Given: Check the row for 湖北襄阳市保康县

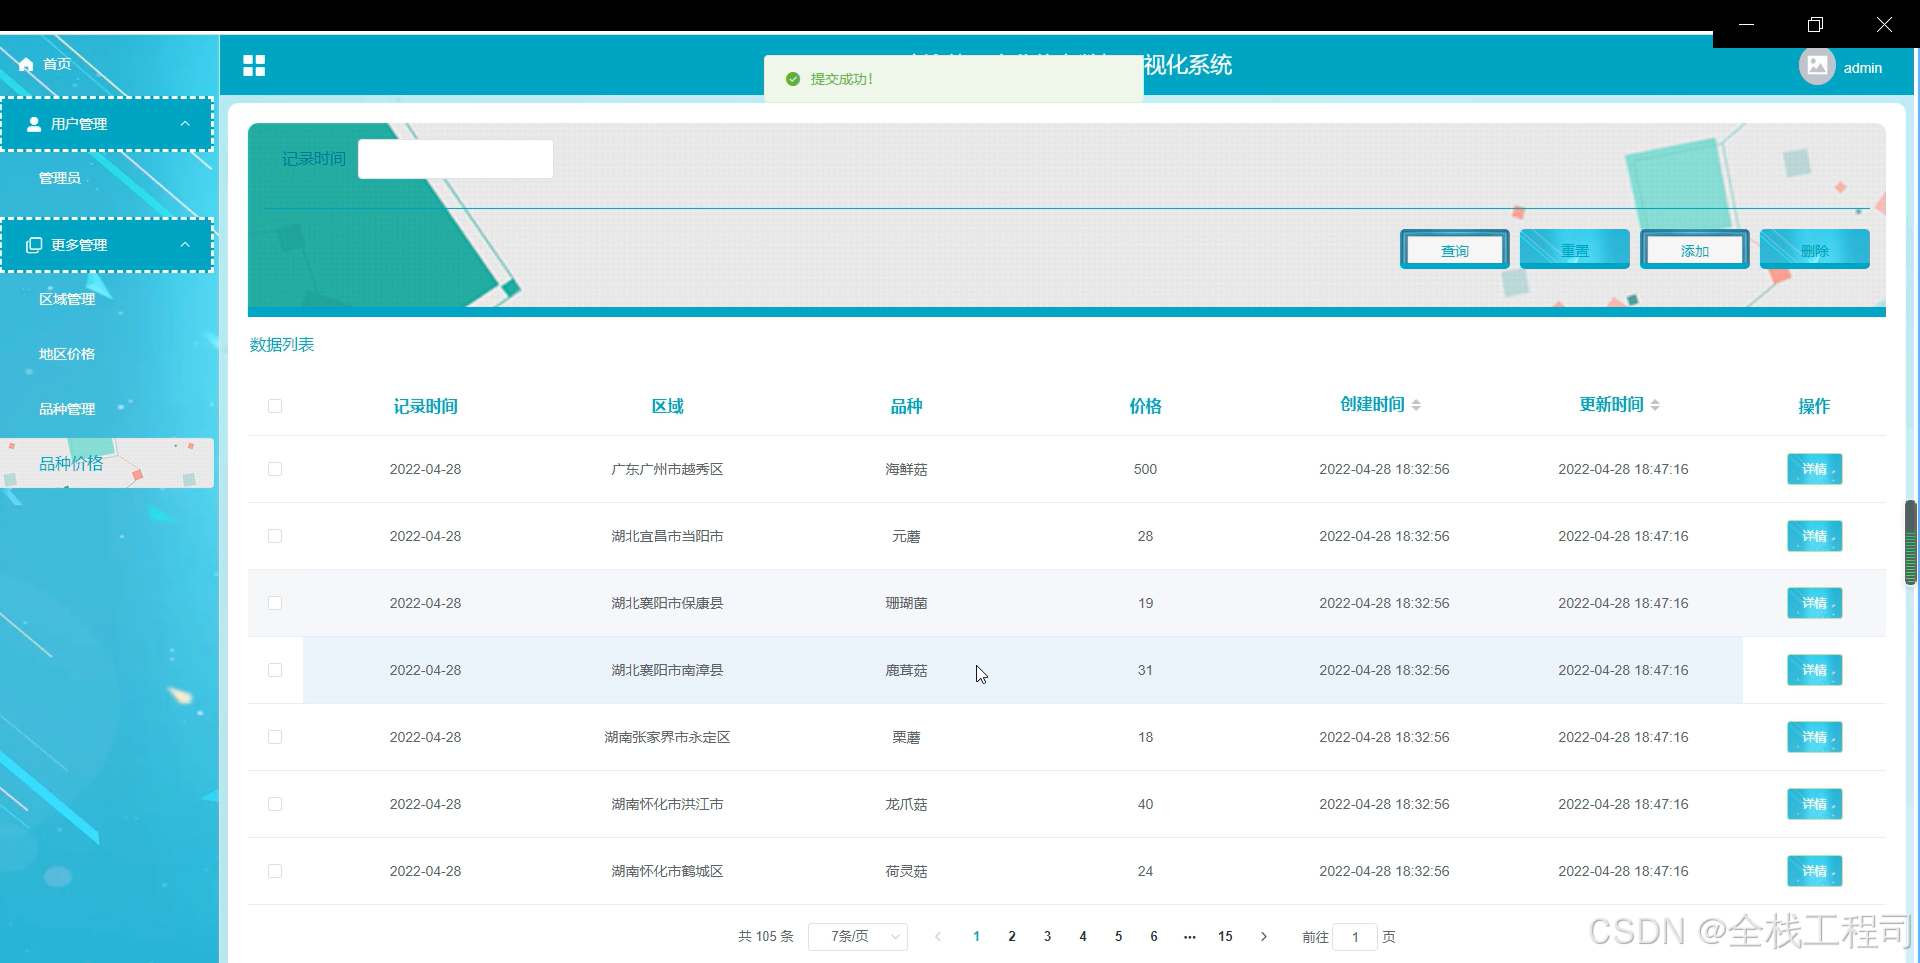Looking at the screenshot, I should coord(275,603).
